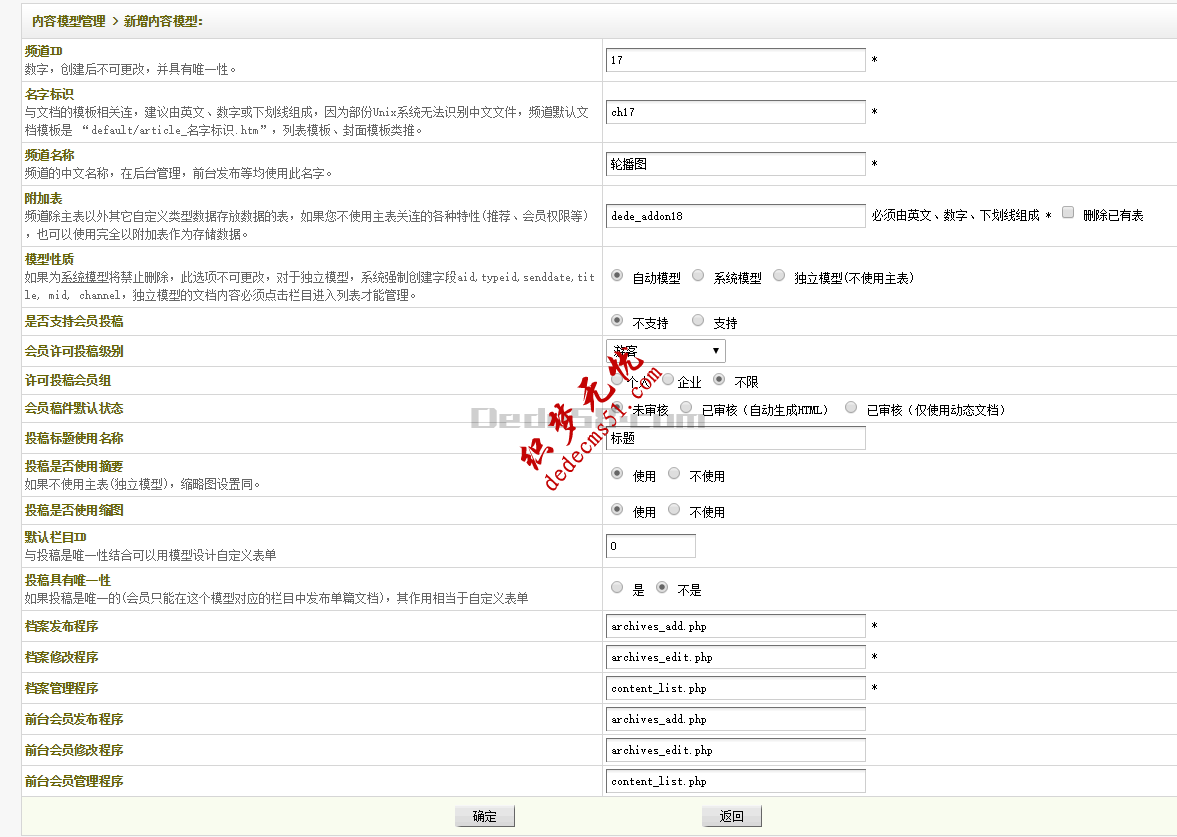Image resolution: width=1177 pixels, height=837 pixels.
Task: Click the 频道ID input field
Action: click(x=735, y=60)
